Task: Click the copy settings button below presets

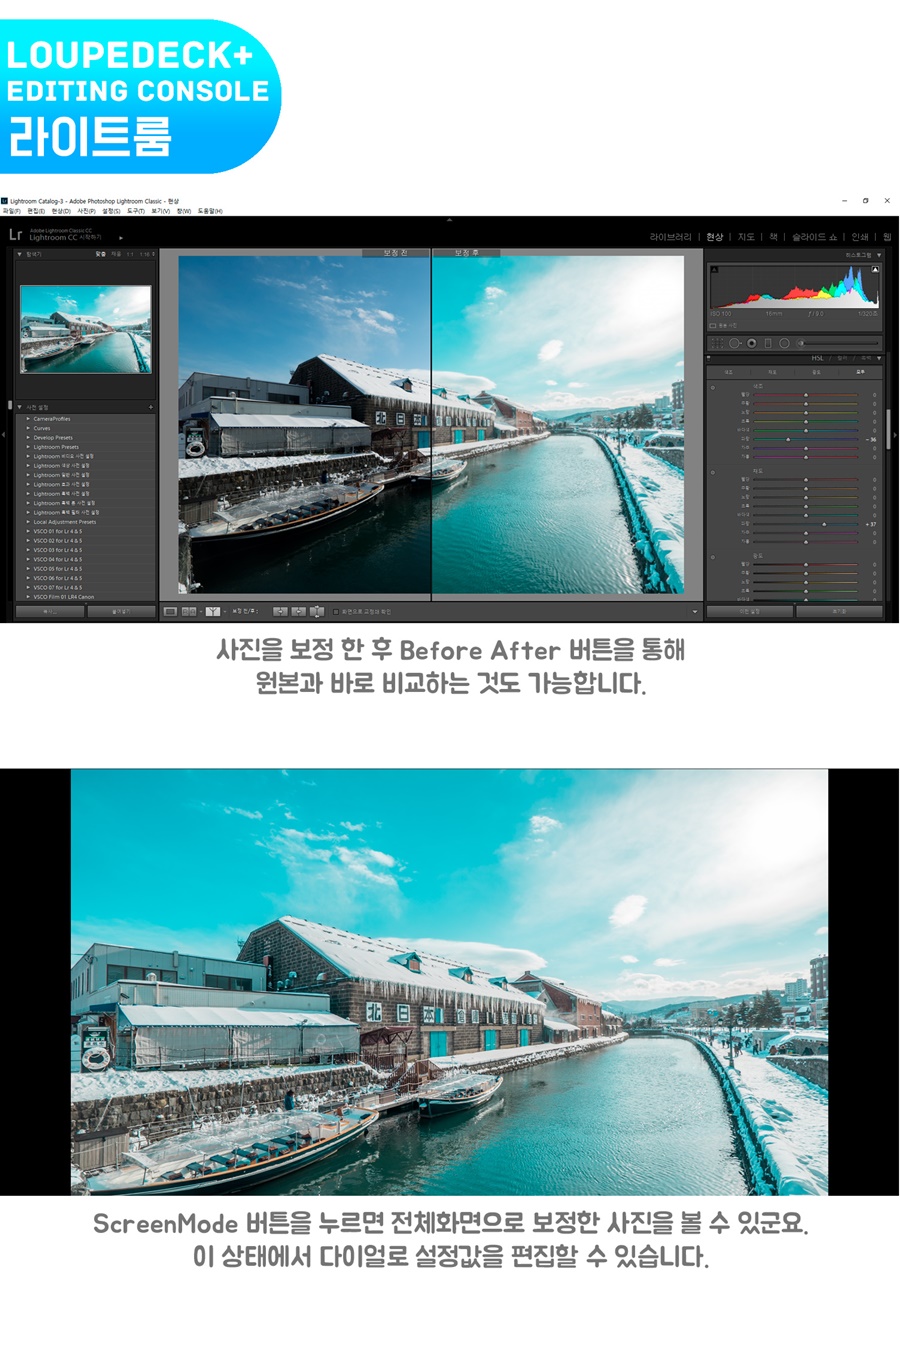Action: (x=50, y=611)
